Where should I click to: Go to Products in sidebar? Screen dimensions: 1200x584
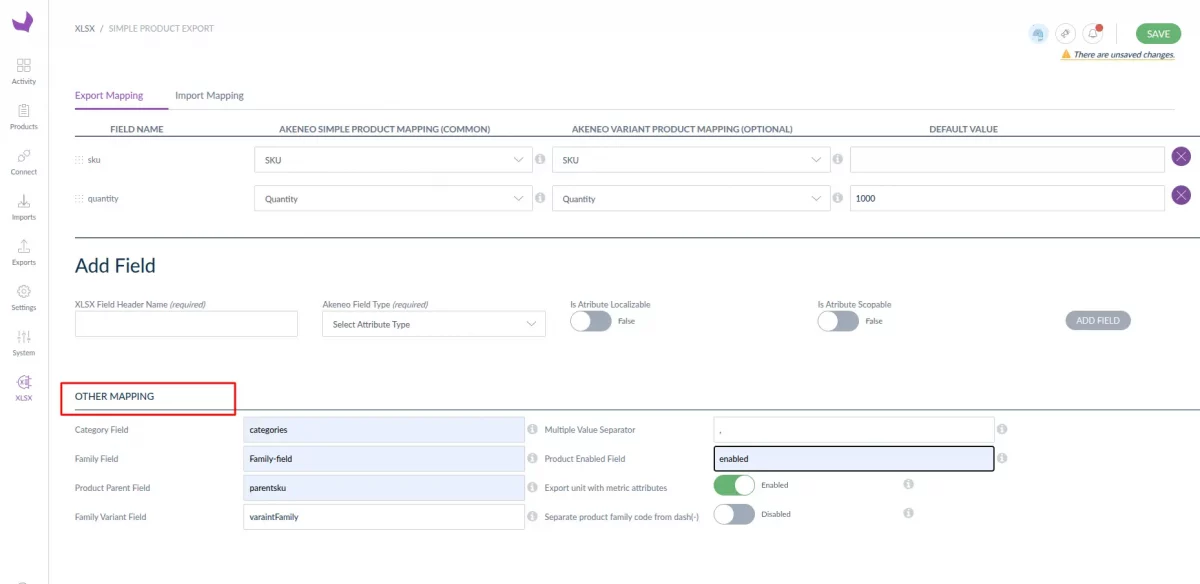coord(24,116)
